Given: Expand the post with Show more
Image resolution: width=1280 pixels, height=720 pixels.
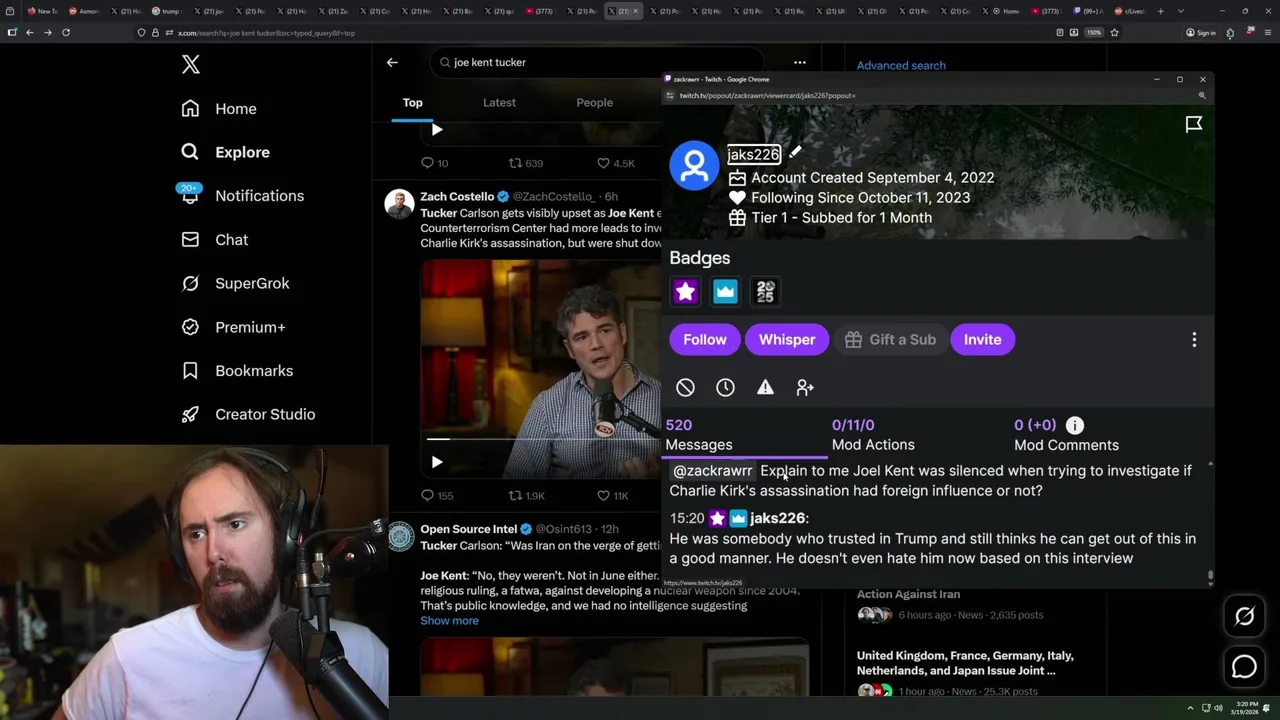Looking at the screenshot, I should [x=449, y=621].
